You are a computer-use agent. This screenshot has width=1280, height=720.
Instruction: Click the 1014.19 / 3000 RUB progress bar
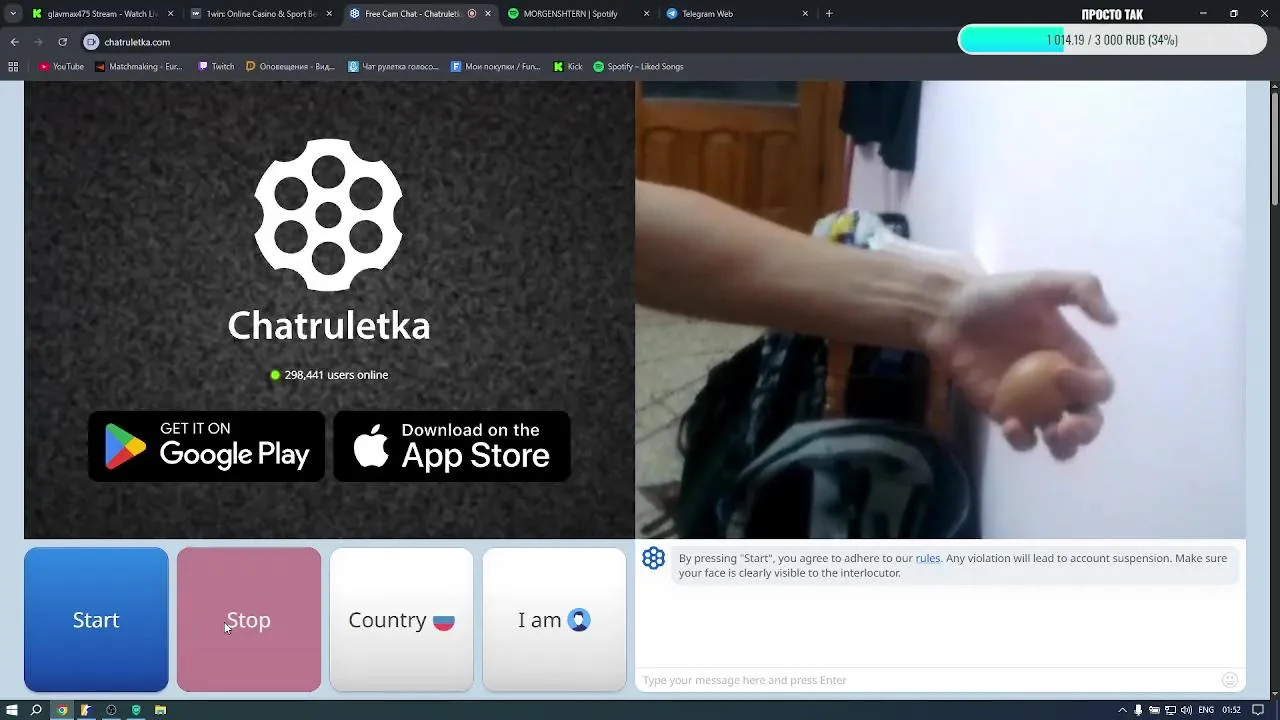pyautogui.click(x=1112, y=40)
